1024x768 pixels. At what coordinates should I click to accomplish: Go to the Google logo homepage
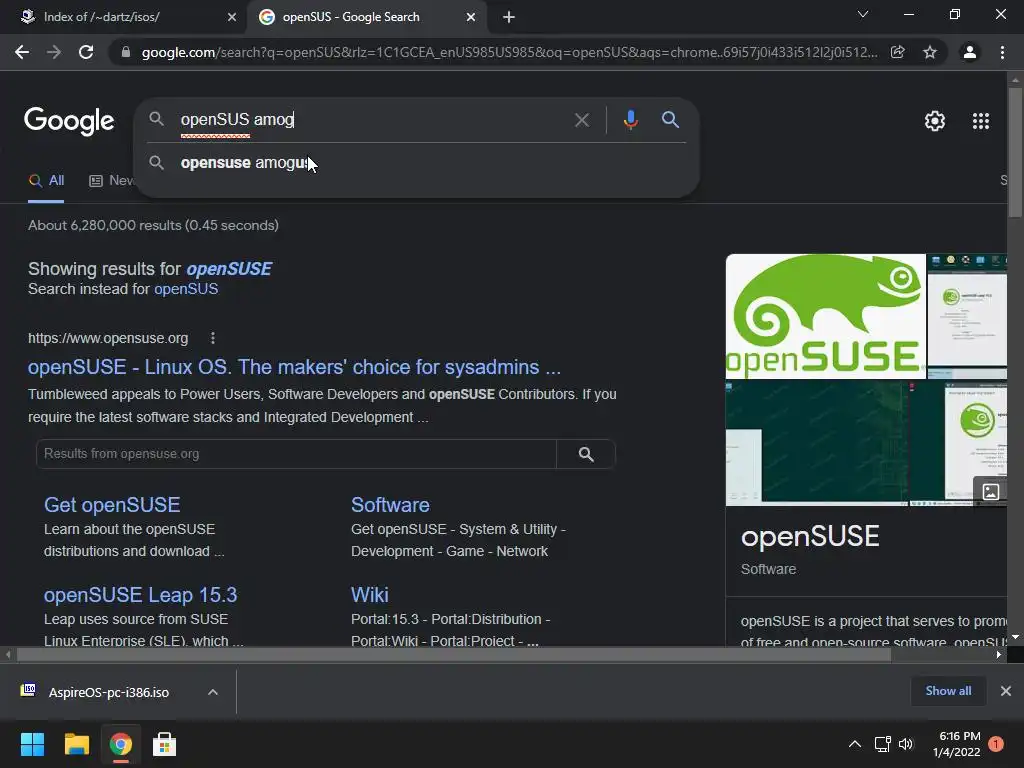click(69, 121)
